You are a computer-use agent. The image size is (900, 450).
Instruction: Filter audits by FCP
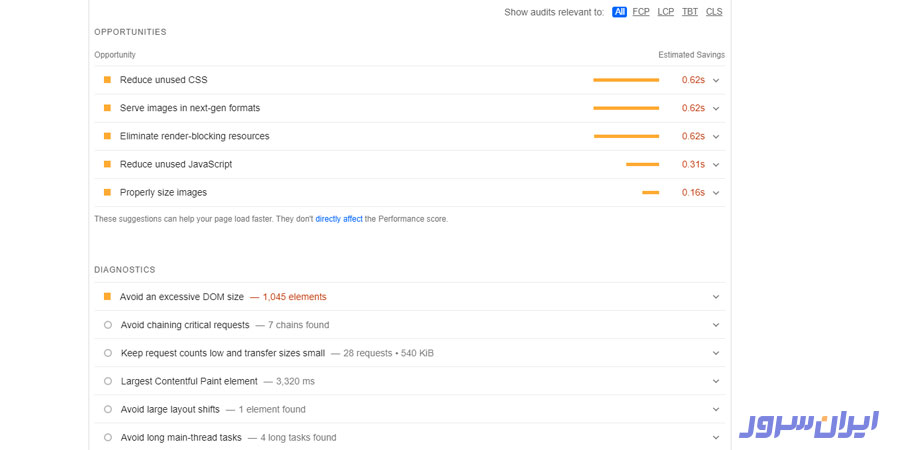[x=641, y=12]
